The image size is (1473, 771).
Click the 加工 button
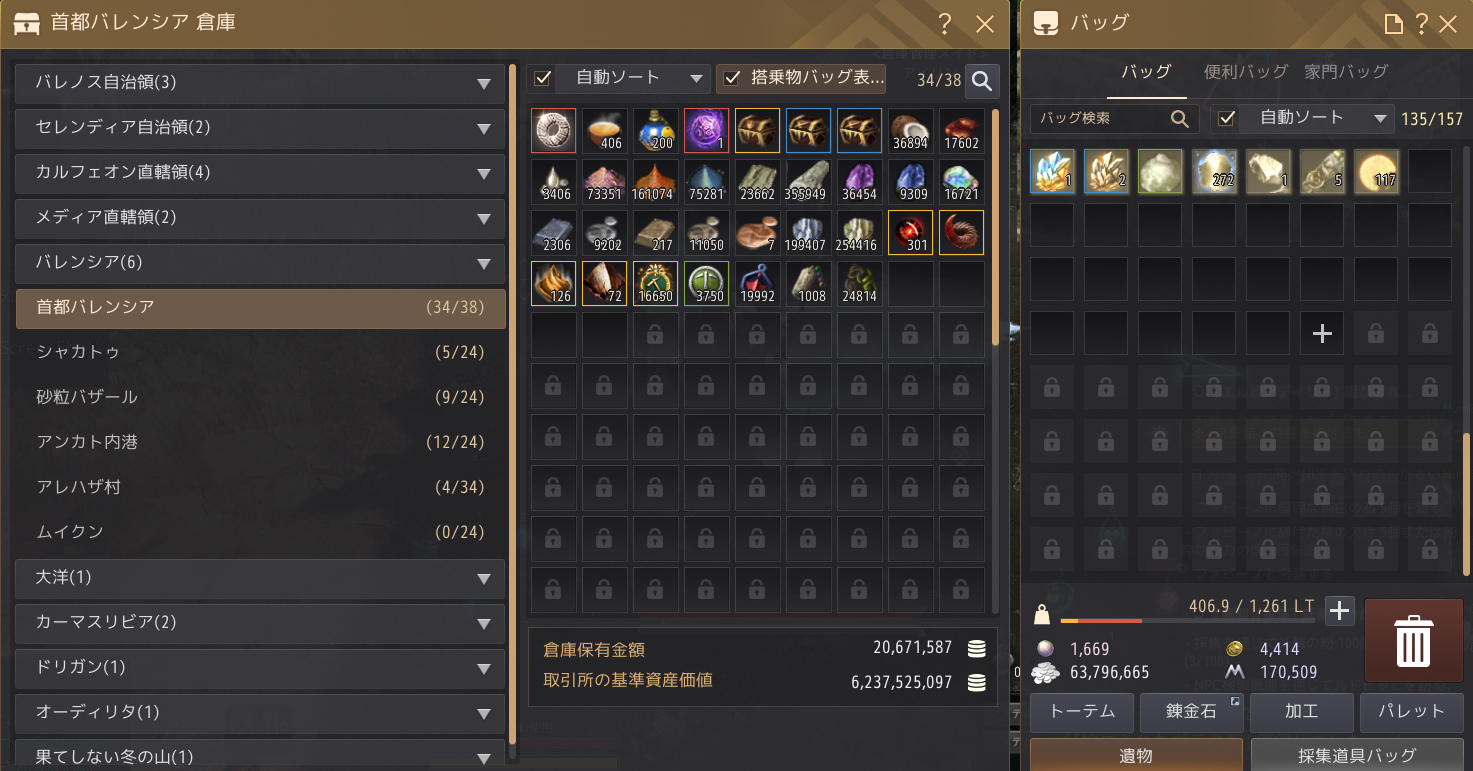[1302, 712]
